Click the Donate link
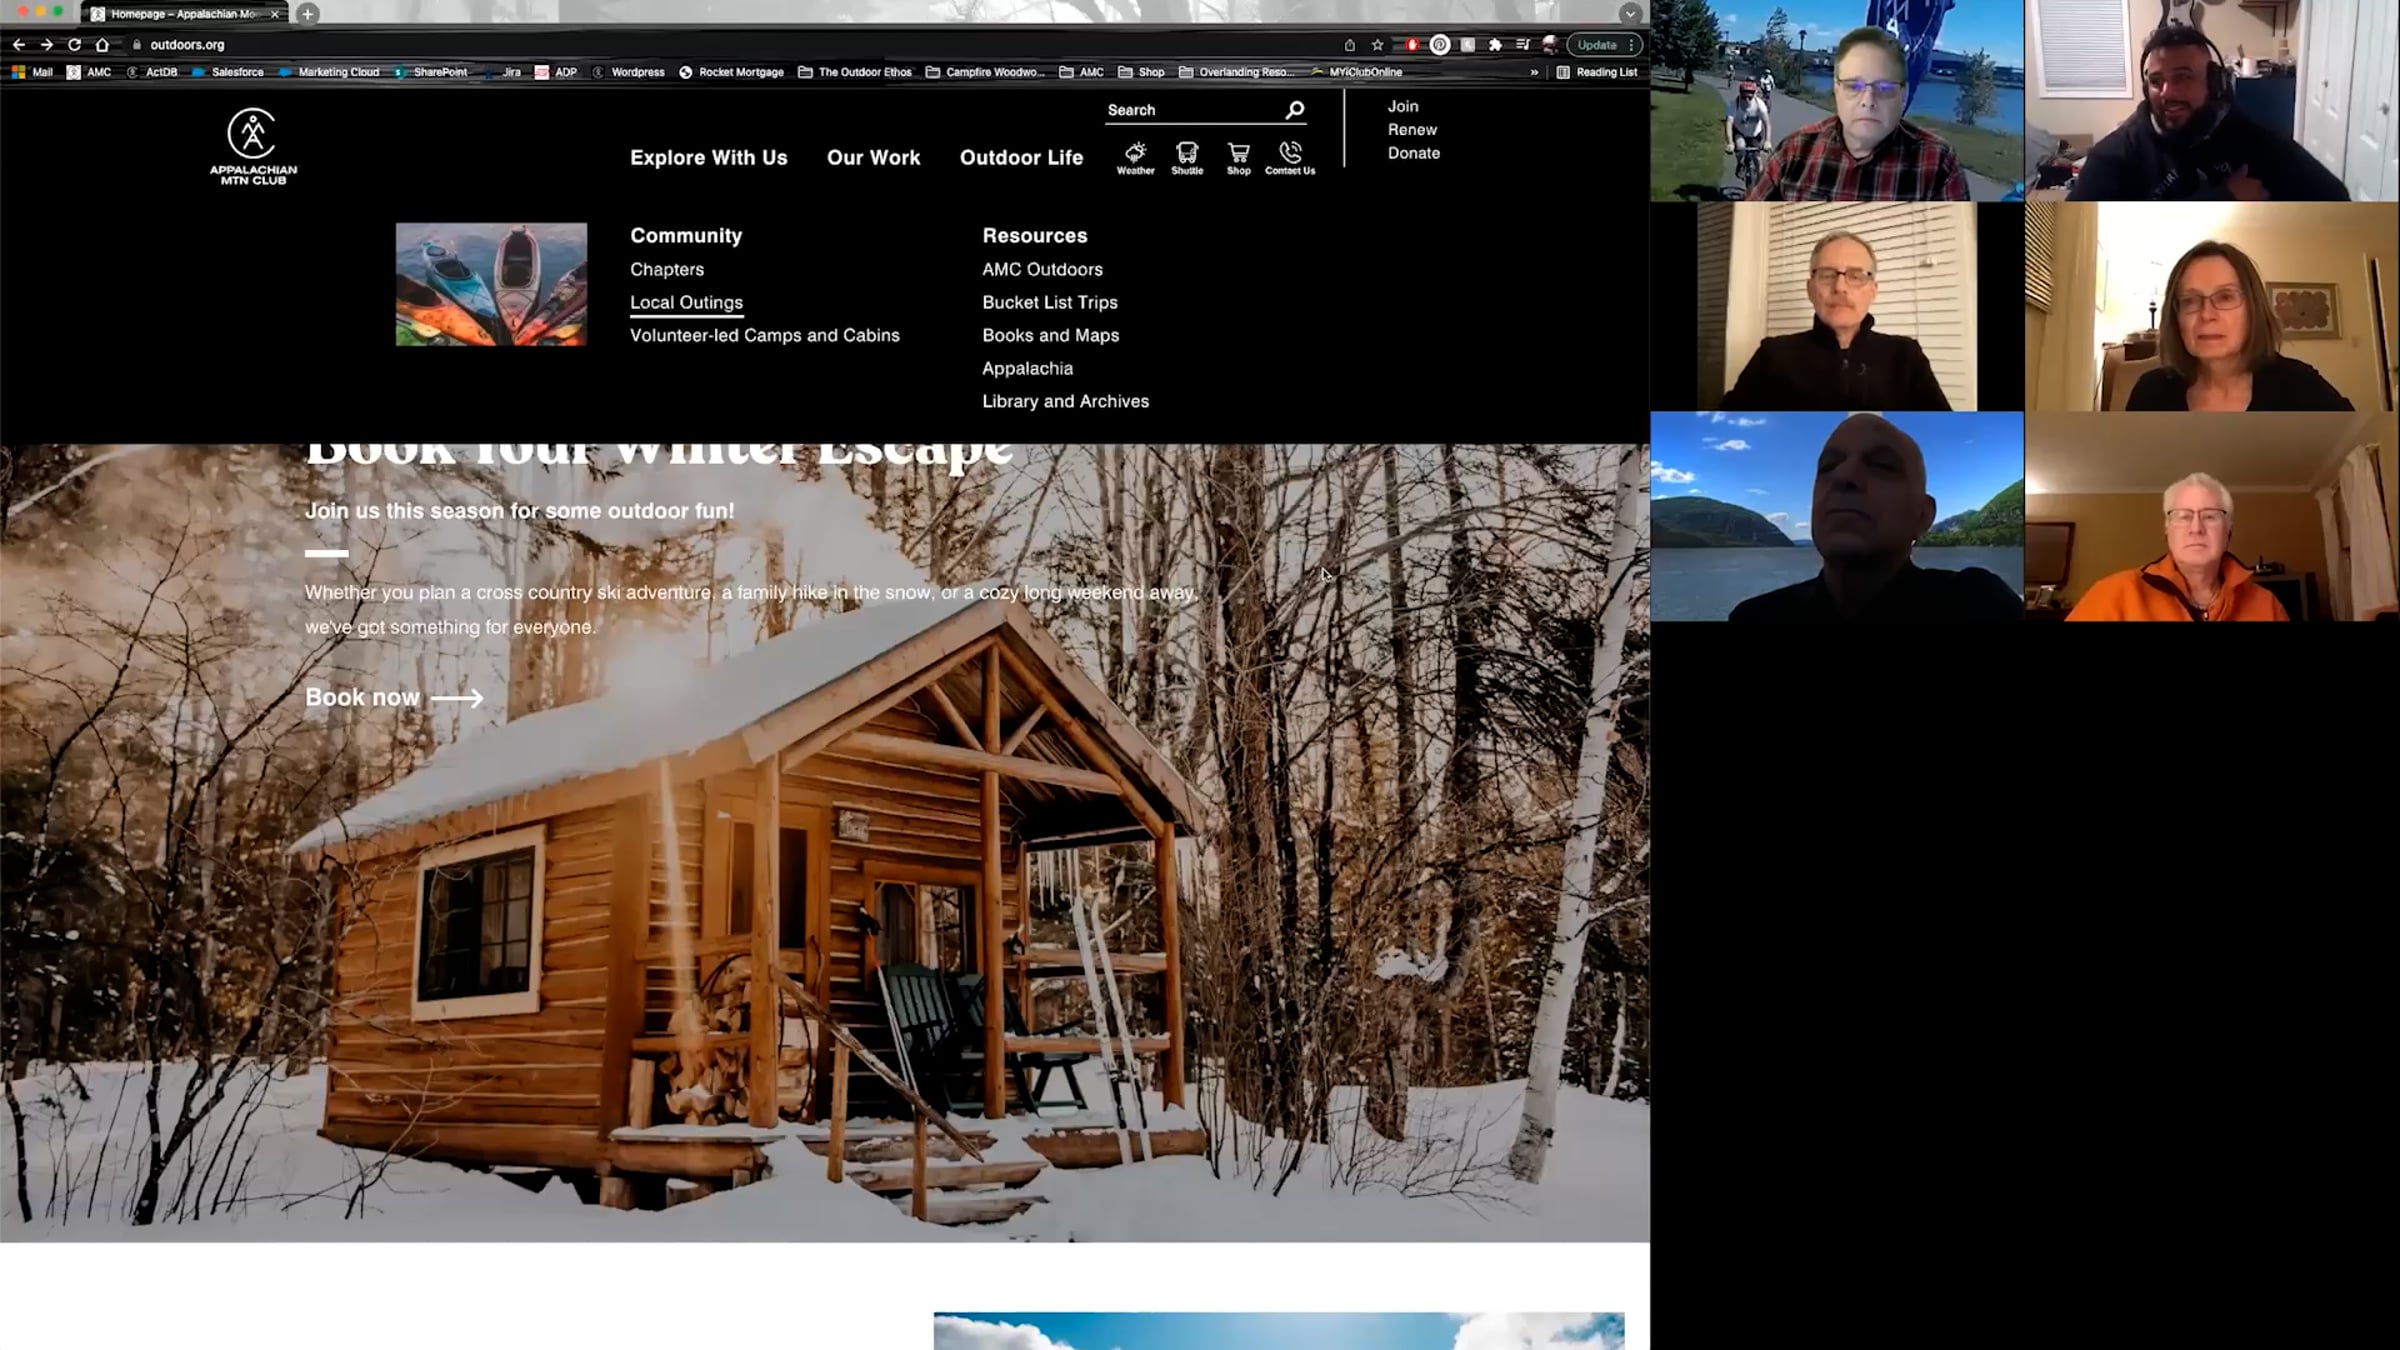 coord(1413,153)
